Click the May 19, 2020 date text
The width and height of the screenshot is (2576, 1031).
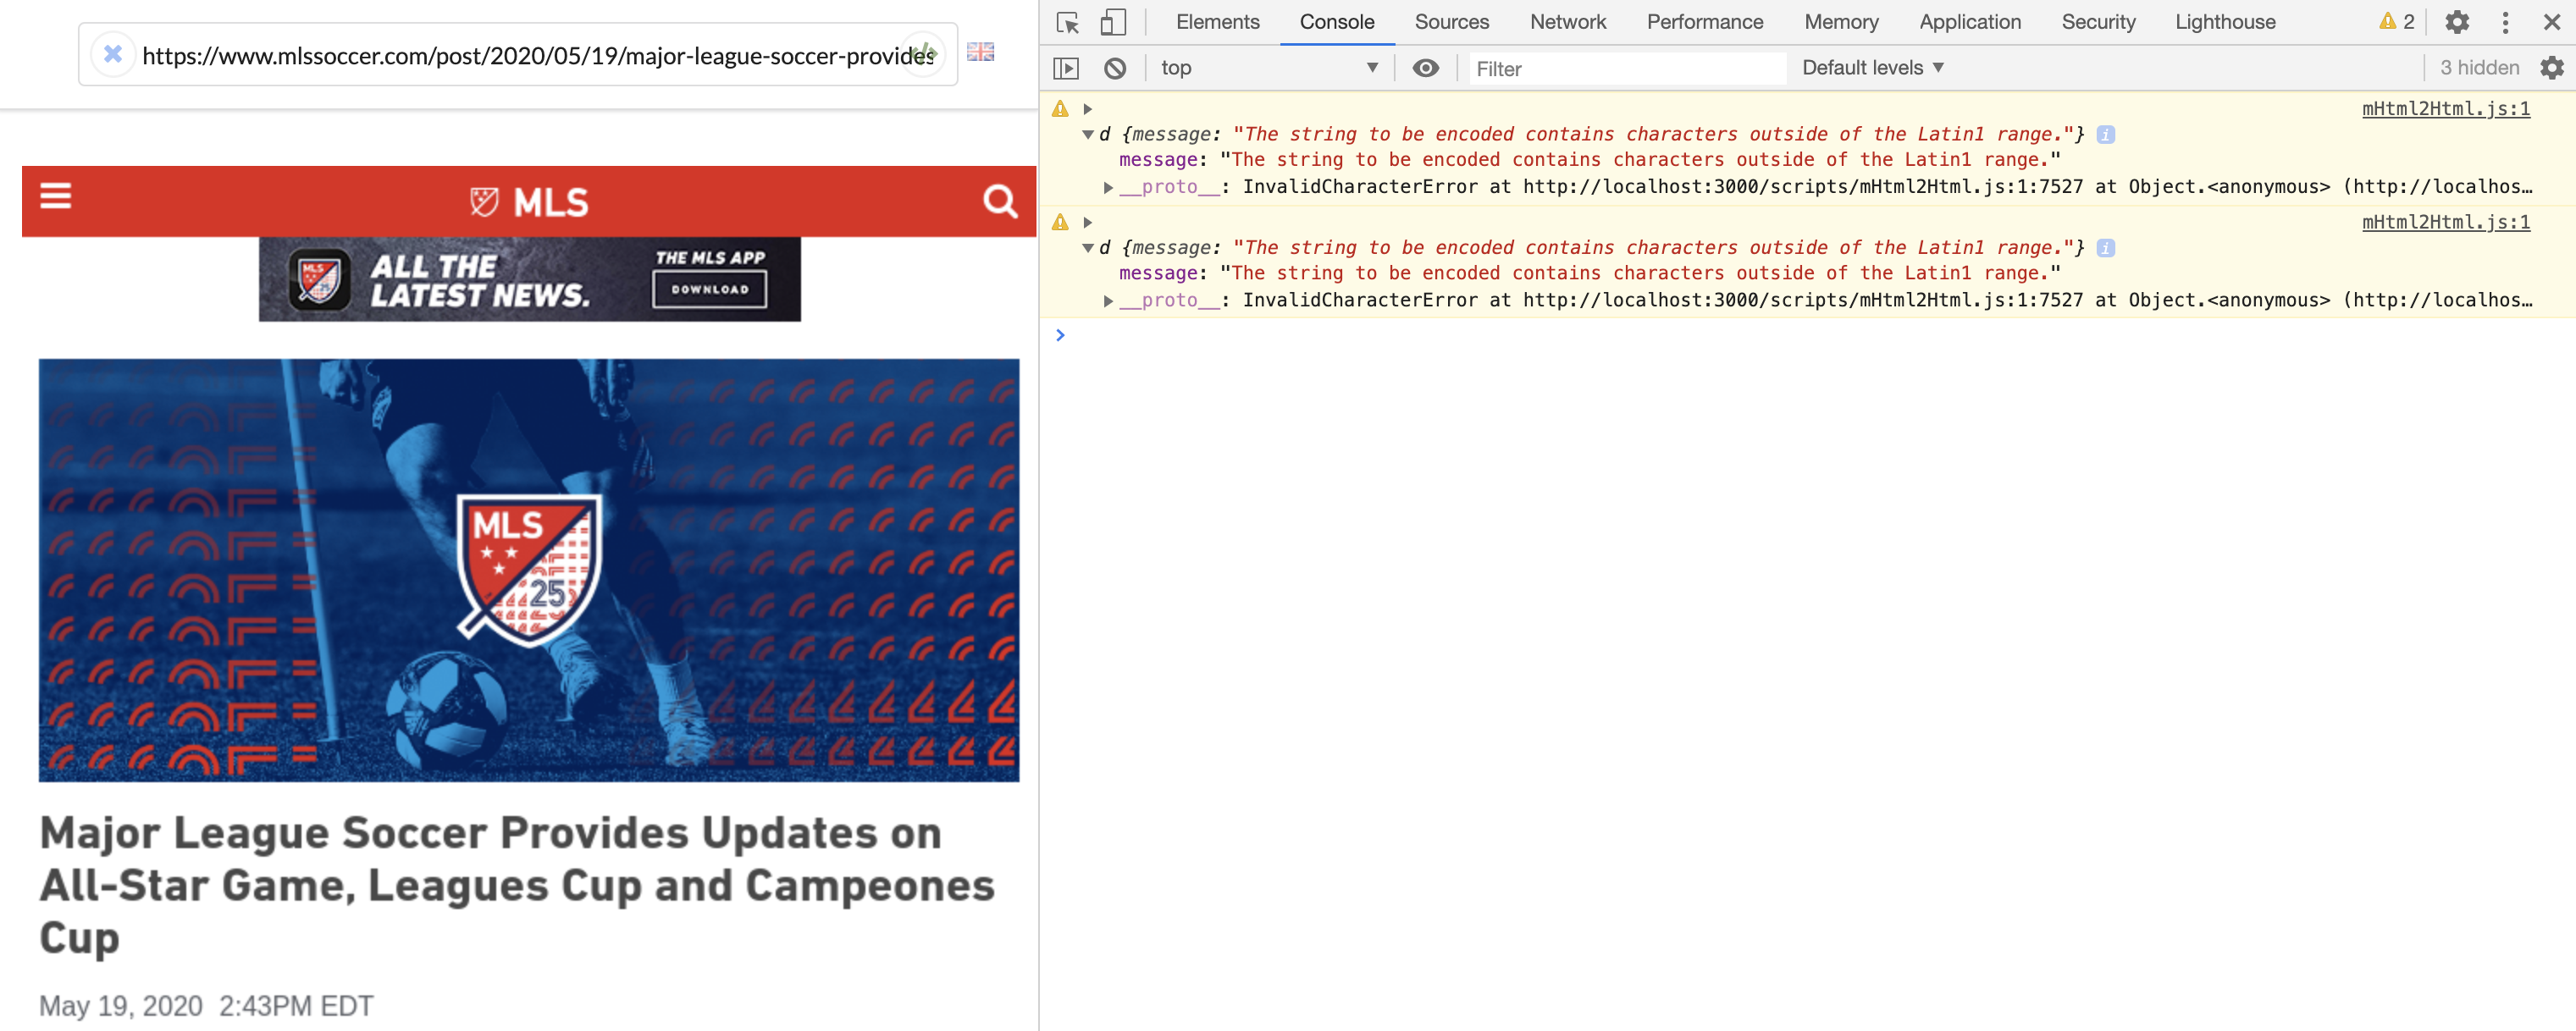click(x=121, y=1006)
